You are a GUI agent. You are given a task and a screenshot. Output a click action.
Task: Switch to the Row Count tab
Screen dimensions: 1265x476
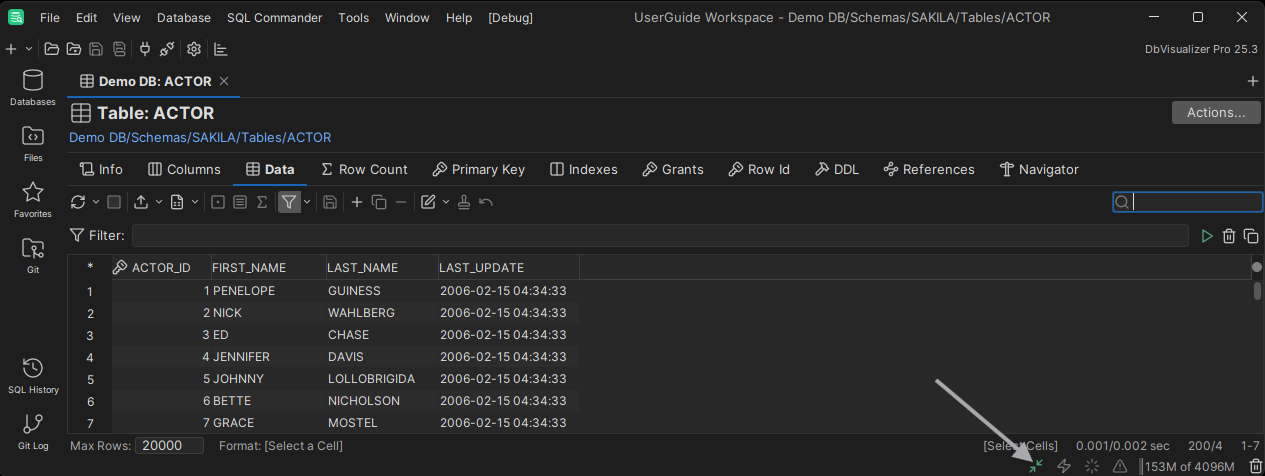[x=364, y=169]
